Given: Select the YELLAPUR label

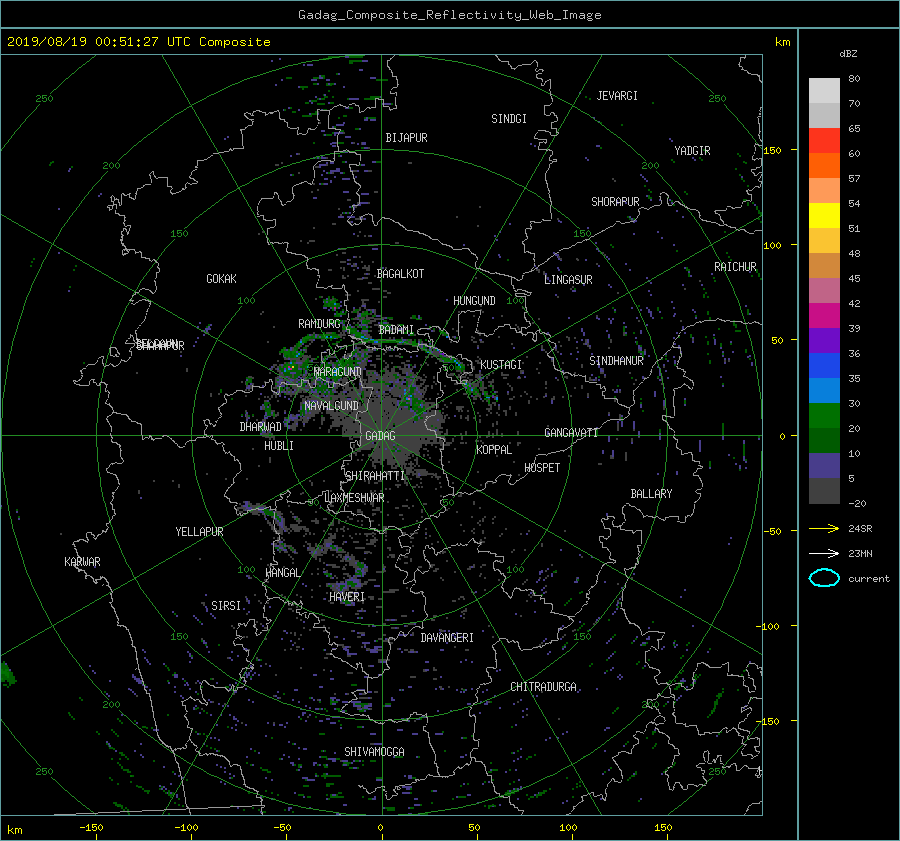Looking at the screenshot, I should coord(199,532).
